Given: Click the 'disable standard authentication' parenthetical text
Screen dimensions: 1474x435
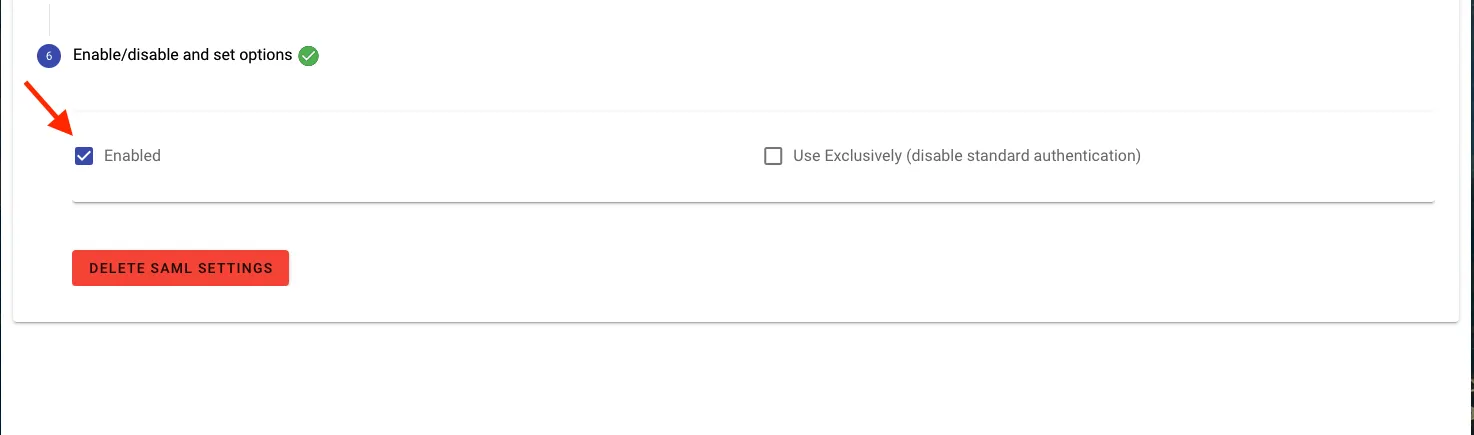Looking at the screenshot, I should click(x=1023, y=156).
